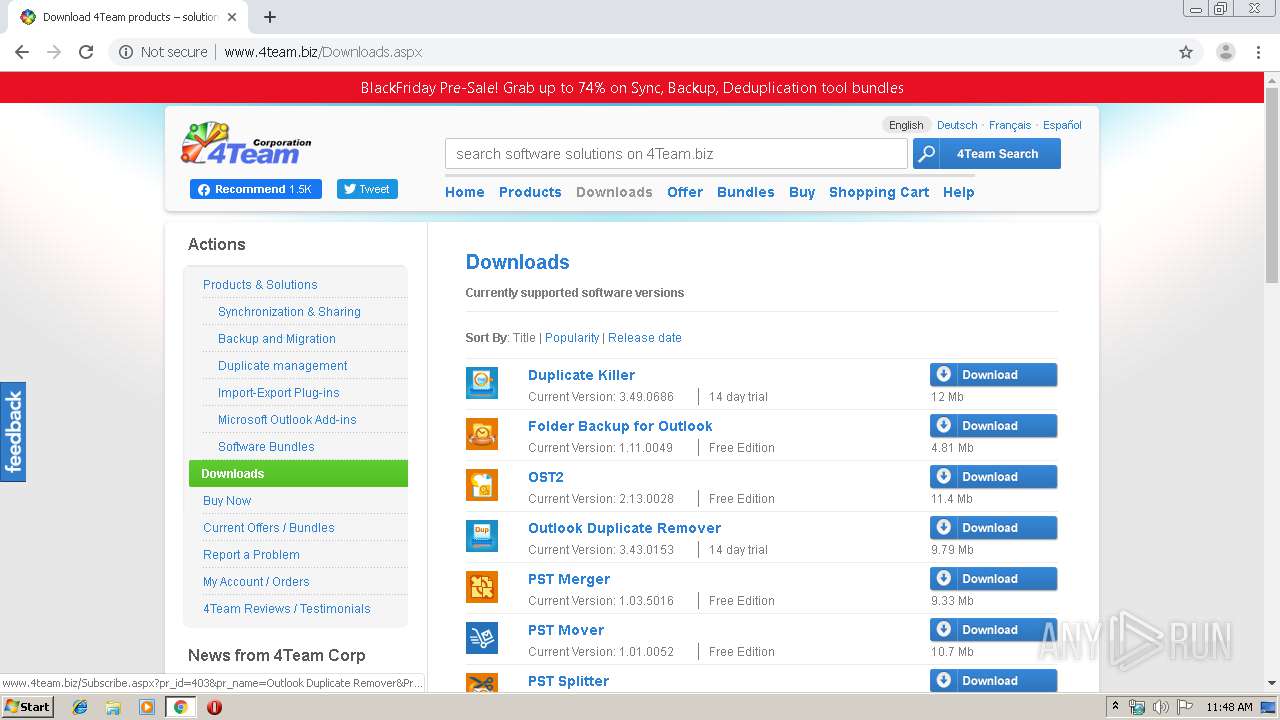The height and width of the screenshot is (720, 1280).
Task: Download OST2
Action: pos(993,477)
